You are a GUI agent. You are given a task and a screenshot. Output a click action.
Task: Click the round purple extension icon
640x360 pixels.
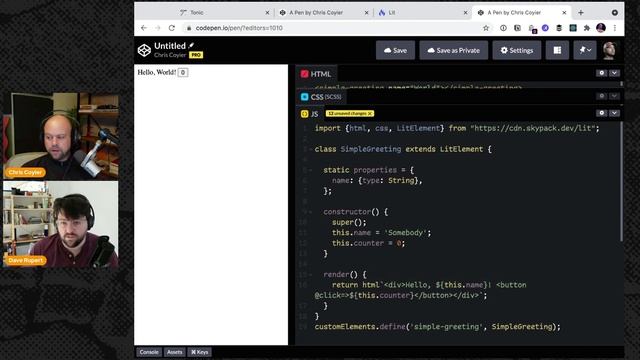(x=545, y=28)
